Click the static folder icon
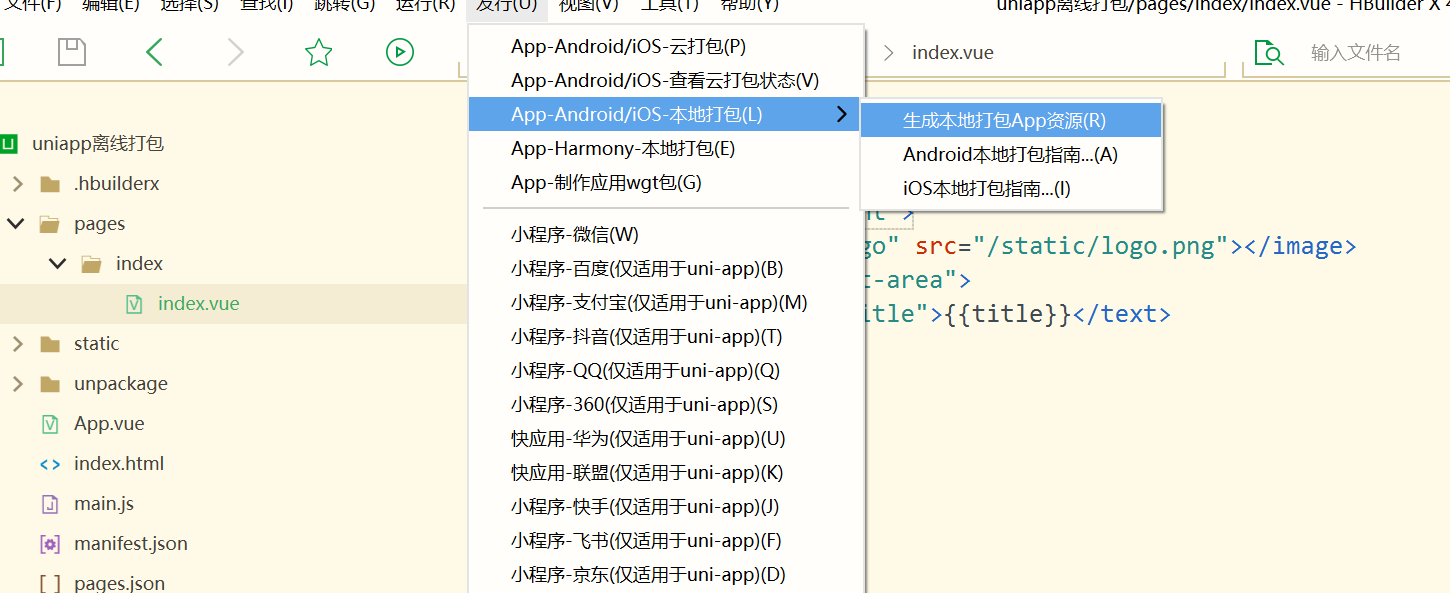Viewport: 1450px width, 593px height. point(50,344)
